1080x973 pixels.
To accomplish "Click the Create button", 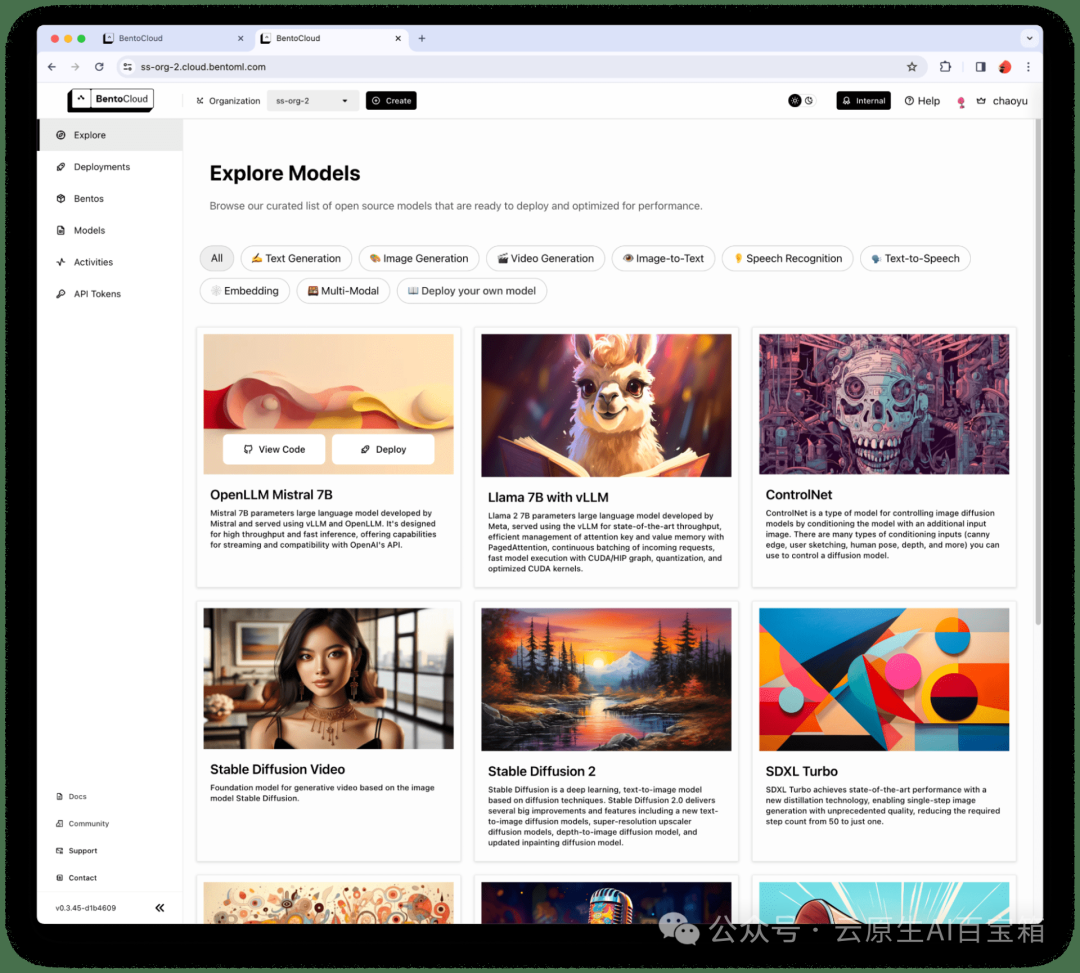I will coord(391,101).
